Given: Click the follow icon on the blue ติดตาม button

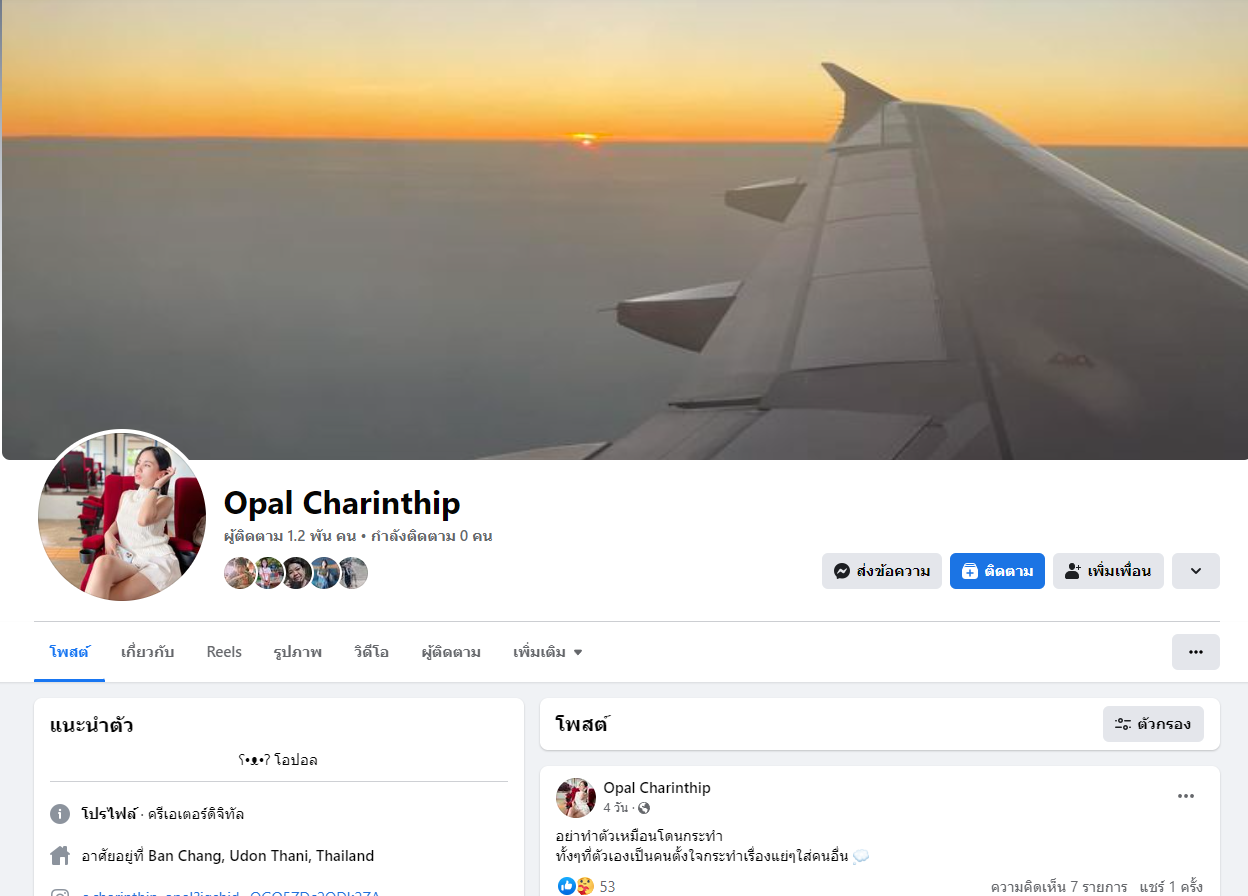Looking at the screenshot, I should click(969, 571).
